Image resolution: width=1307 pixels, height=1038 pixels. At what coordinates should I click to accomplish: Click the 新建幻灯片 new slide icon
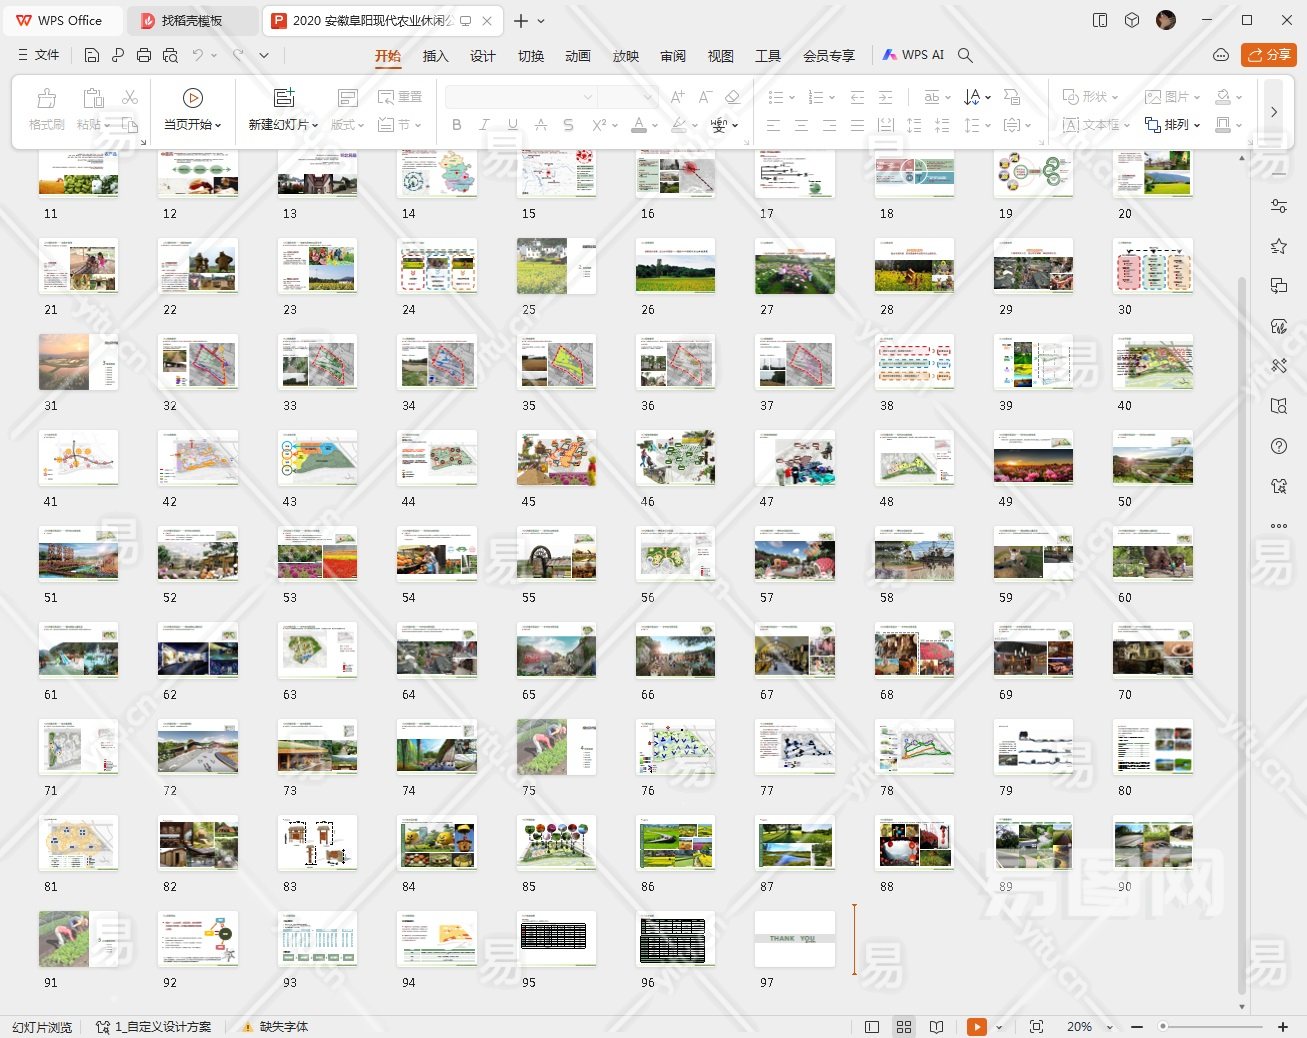(x=284, y=98)
